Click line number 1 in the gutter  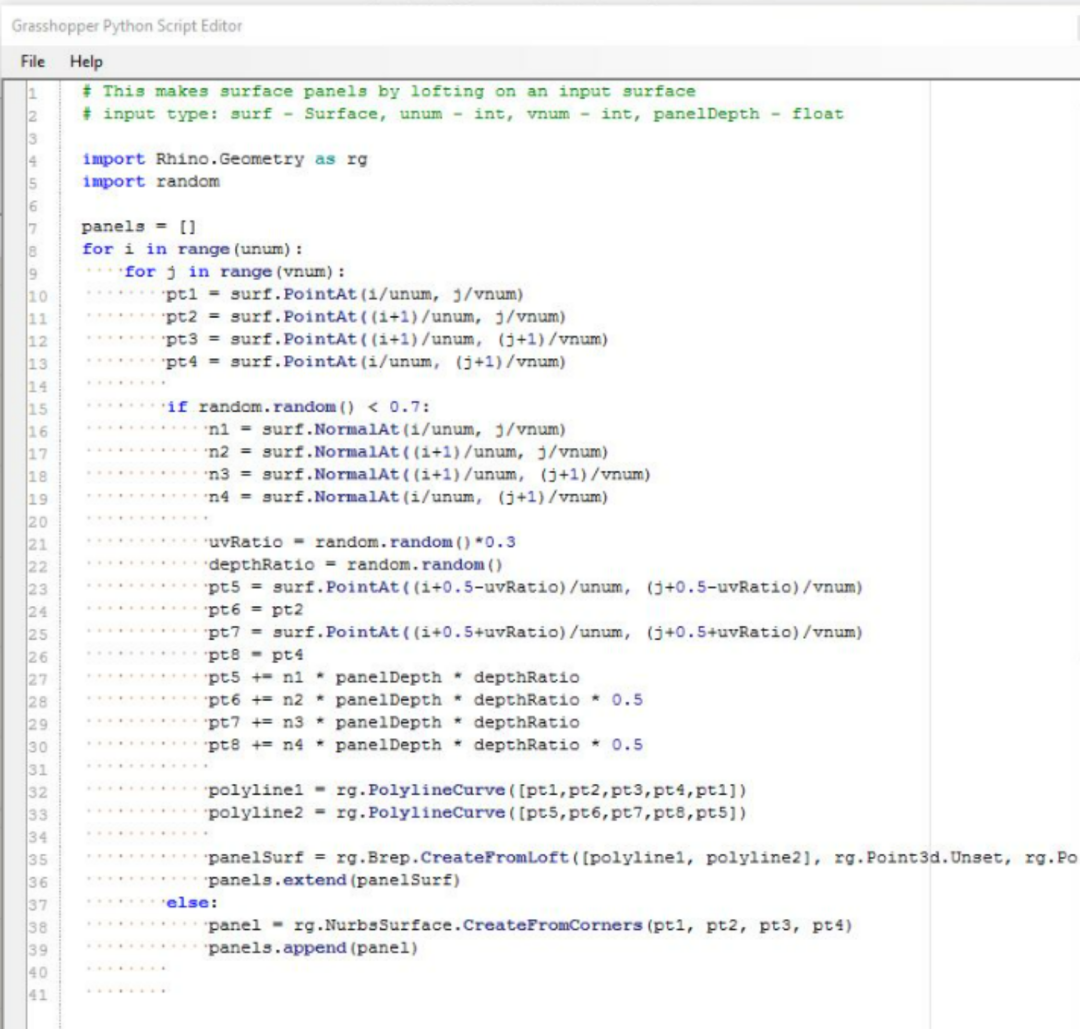pyautogui.click(x=34, y=91)
